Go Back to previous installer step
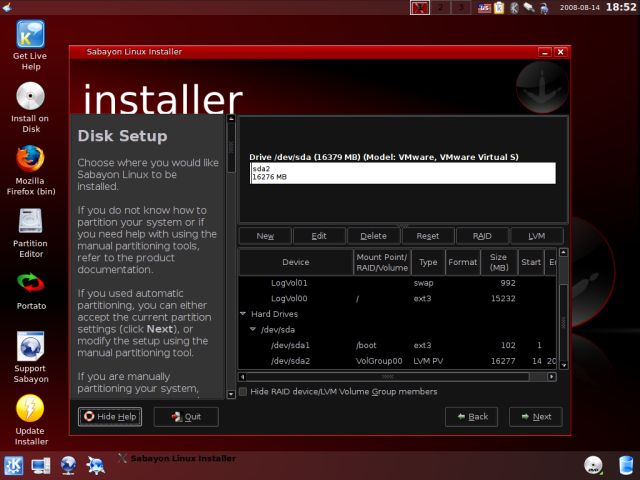640x480 pixels. click(x=471, y=417)
